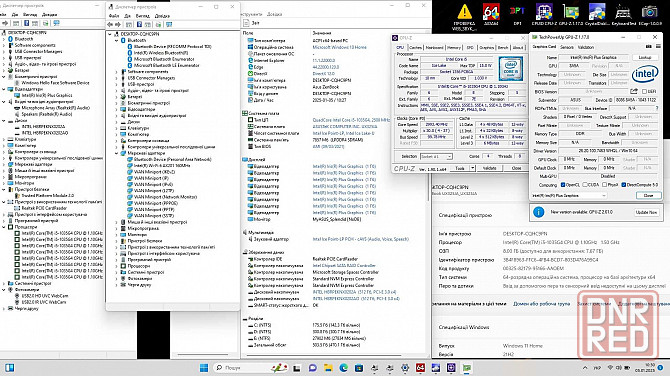Switch to Validation tab in GPU-Z
The height and width of the screenshot is (376, 670).
pos(585,47)
